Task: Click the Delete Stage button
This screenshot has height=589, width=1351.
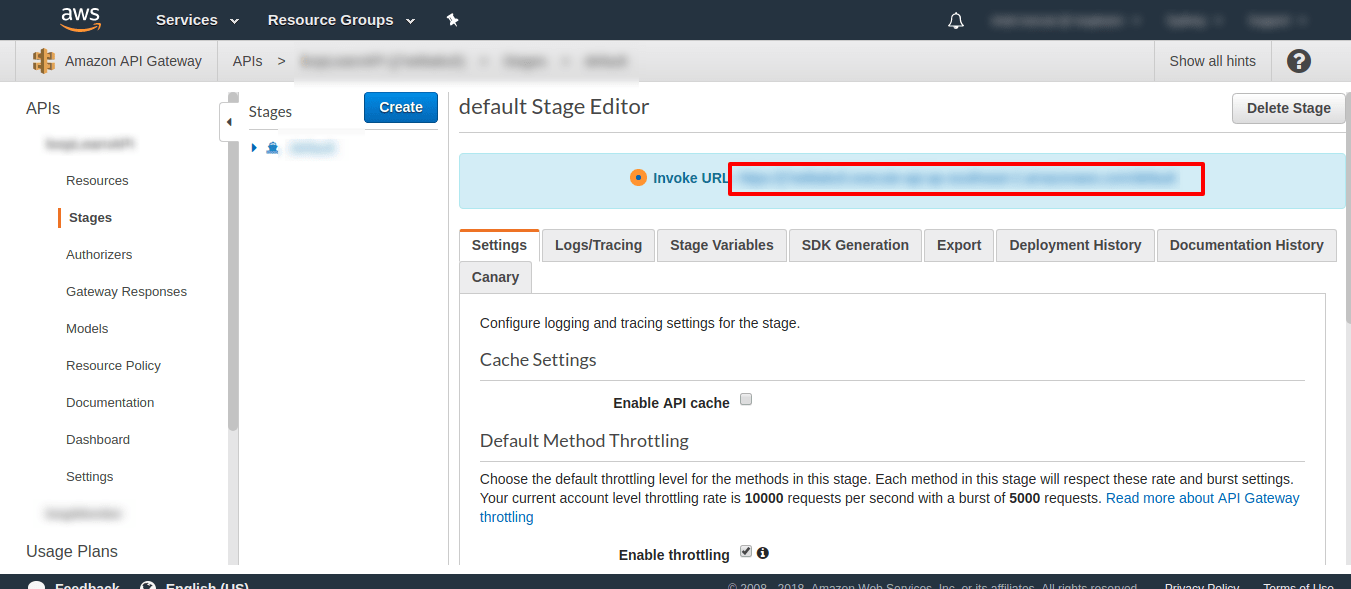Action: tap(1288, 108)
